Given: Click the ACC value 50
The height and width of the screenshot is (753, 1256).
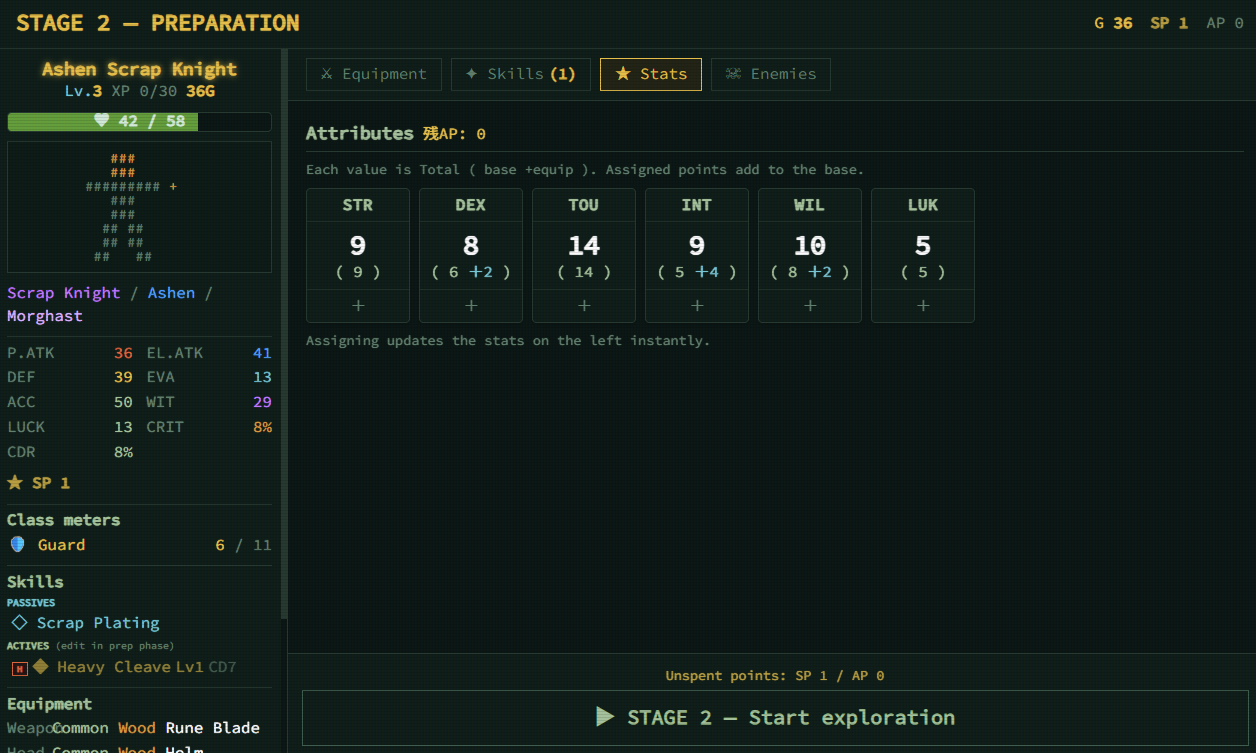Looking at the screenshot, I should [x=123, y=402].
